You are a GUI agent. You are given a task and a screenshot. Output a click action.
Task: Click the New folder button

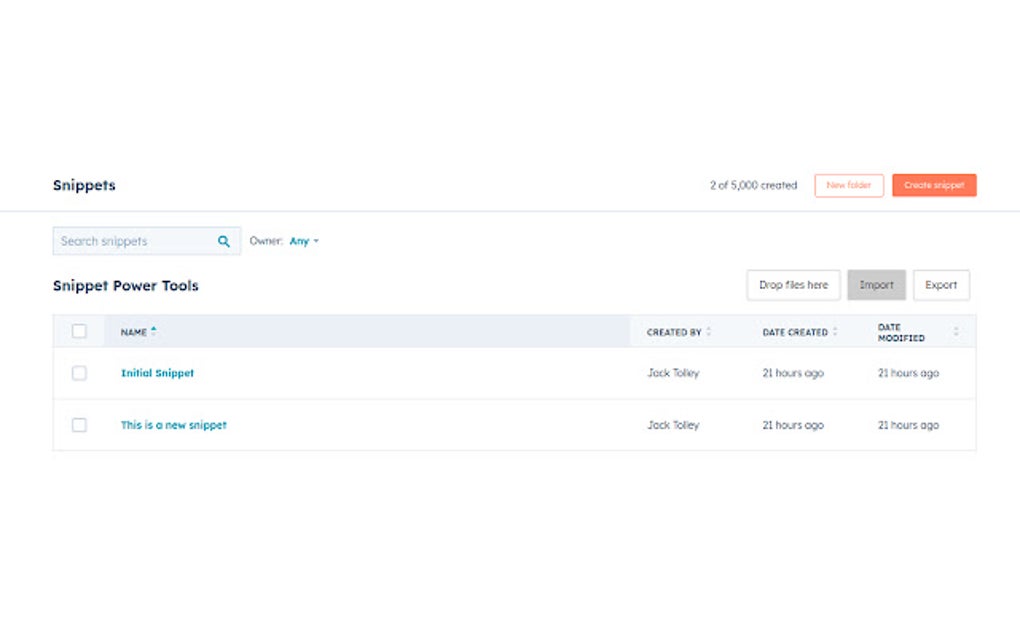(848, 185)
